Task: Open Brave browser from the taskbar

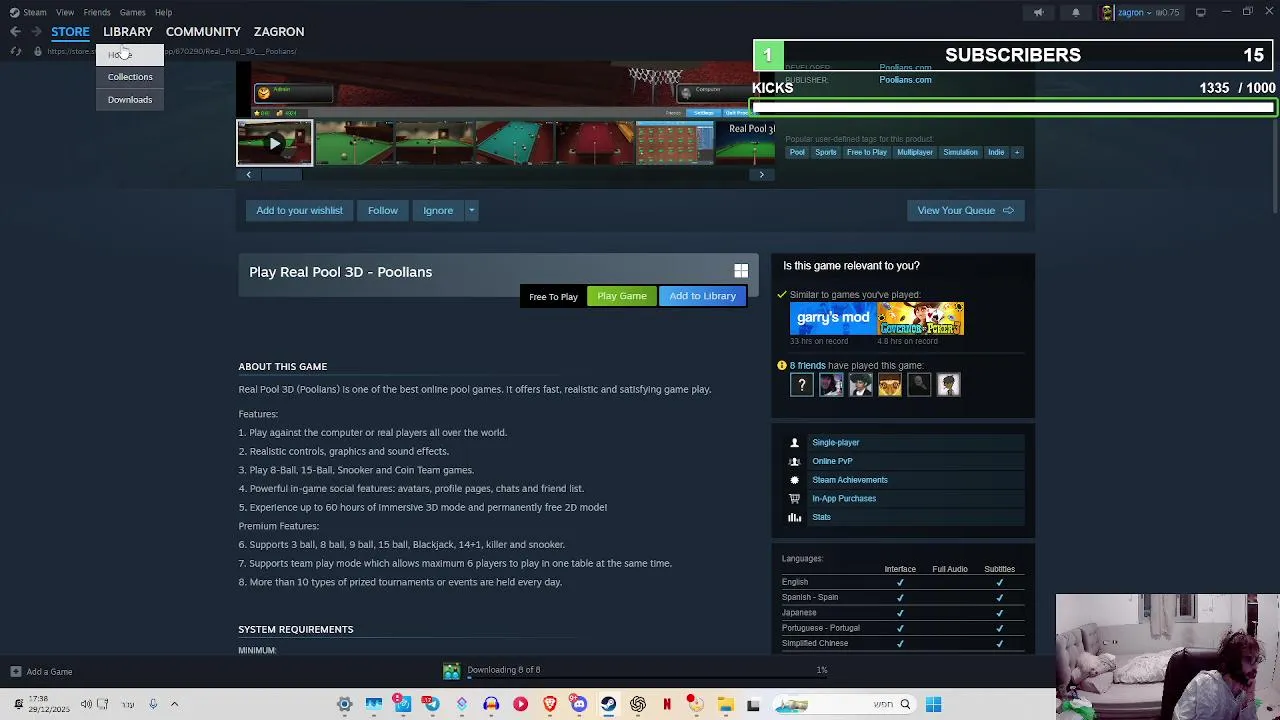Action: tap(549, 704)
